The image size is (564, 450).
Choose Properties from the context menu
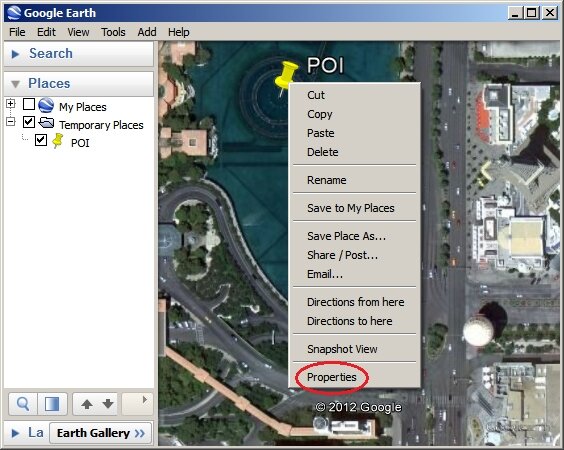[332, 377]
